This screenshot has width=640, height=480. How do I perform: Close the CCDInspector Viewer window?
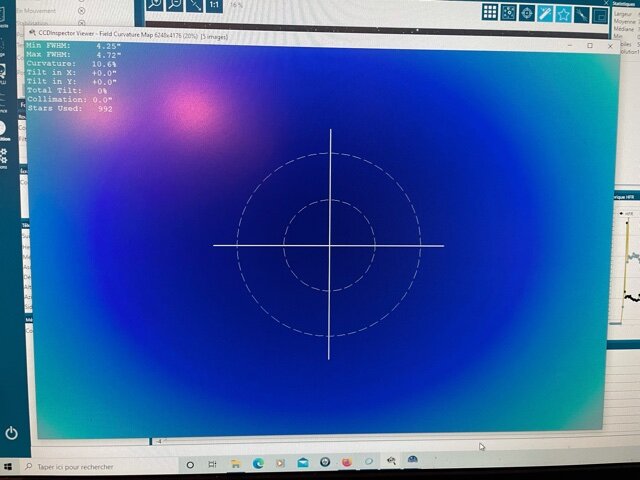point(610,47)
